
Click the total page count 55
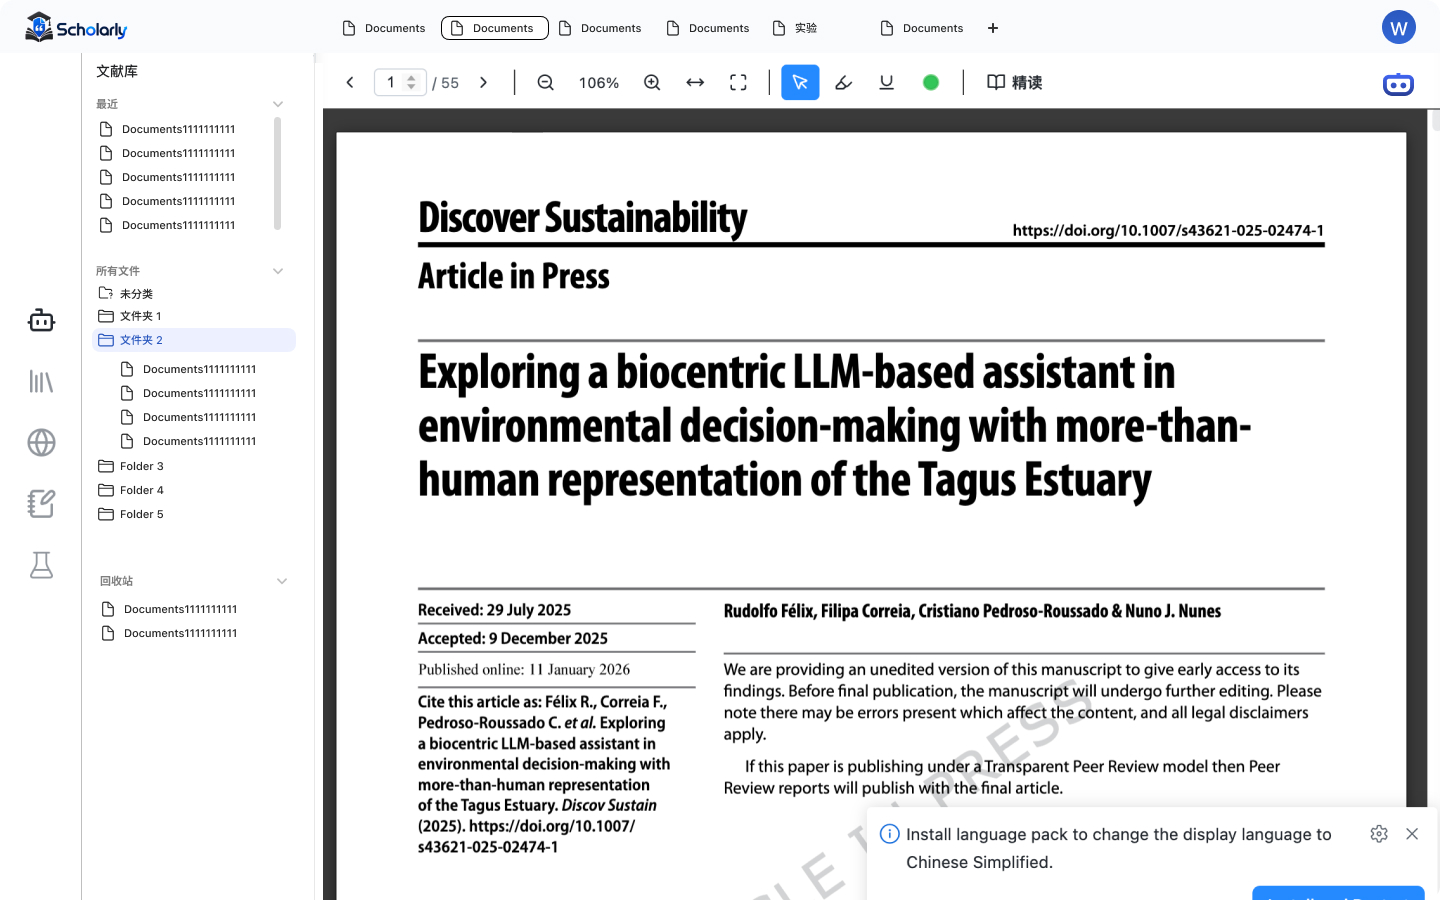point(450,83)
